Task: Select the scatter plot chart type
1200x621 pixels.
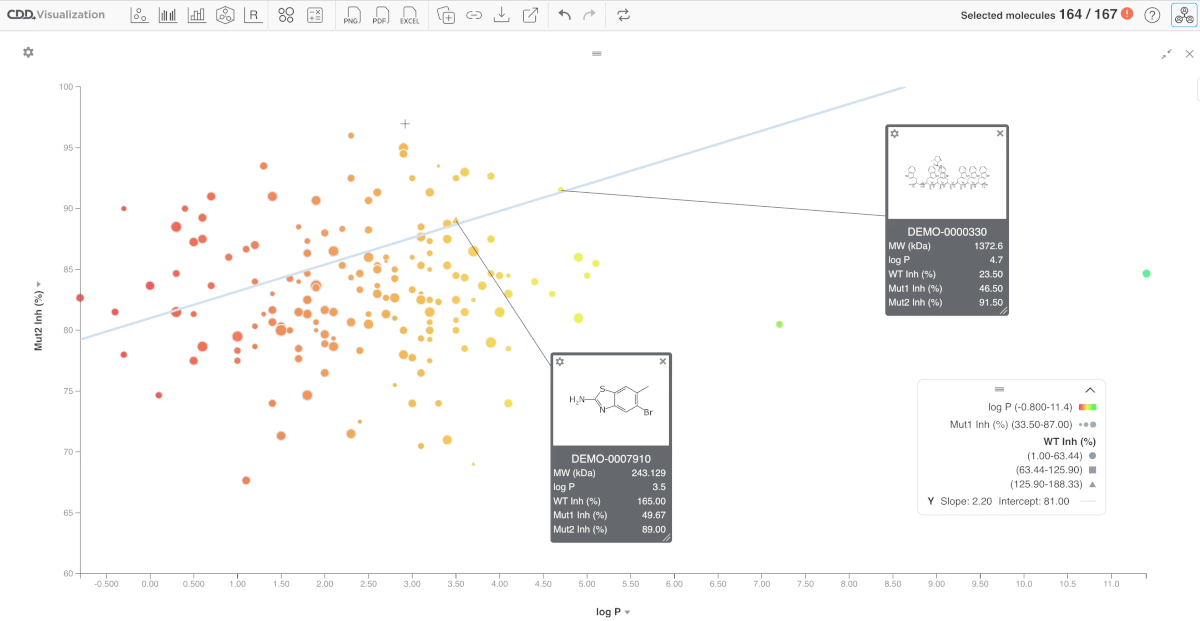Action: coord(139,15)
